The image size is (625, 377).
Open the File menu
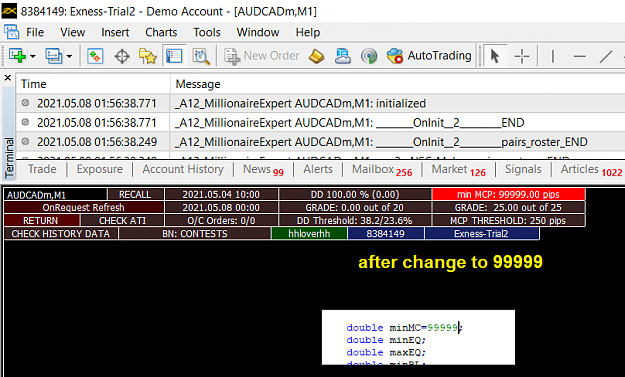[35, 32]
